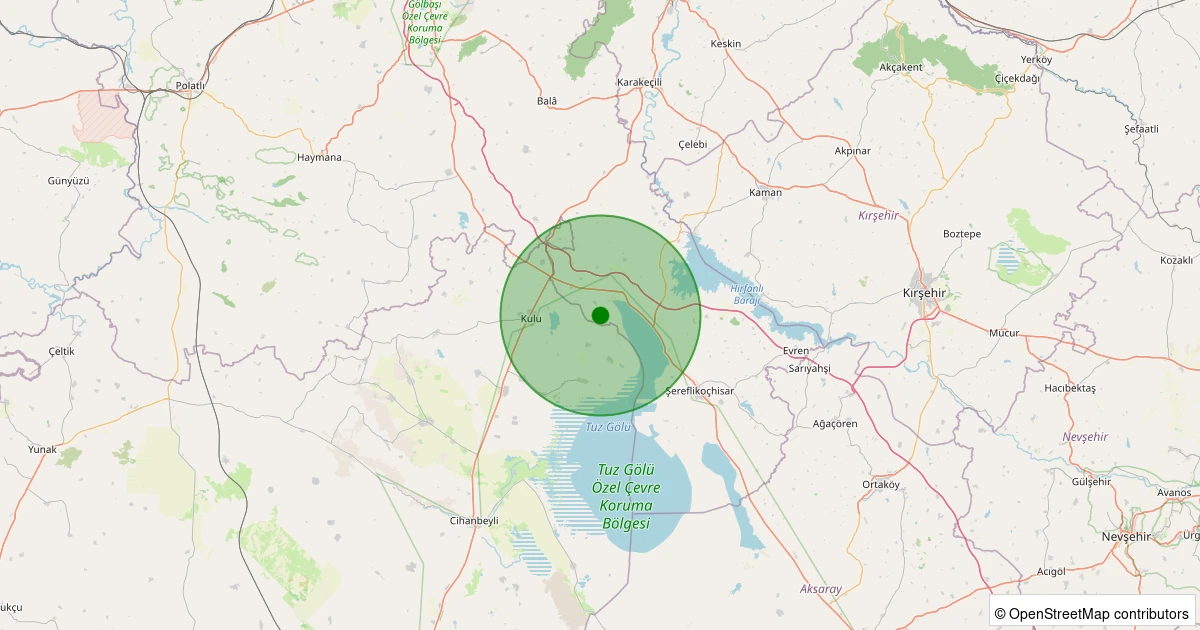Click the green center marker dot
Image resolution: width=1200 pixels, height=630 pixels.
600,315
